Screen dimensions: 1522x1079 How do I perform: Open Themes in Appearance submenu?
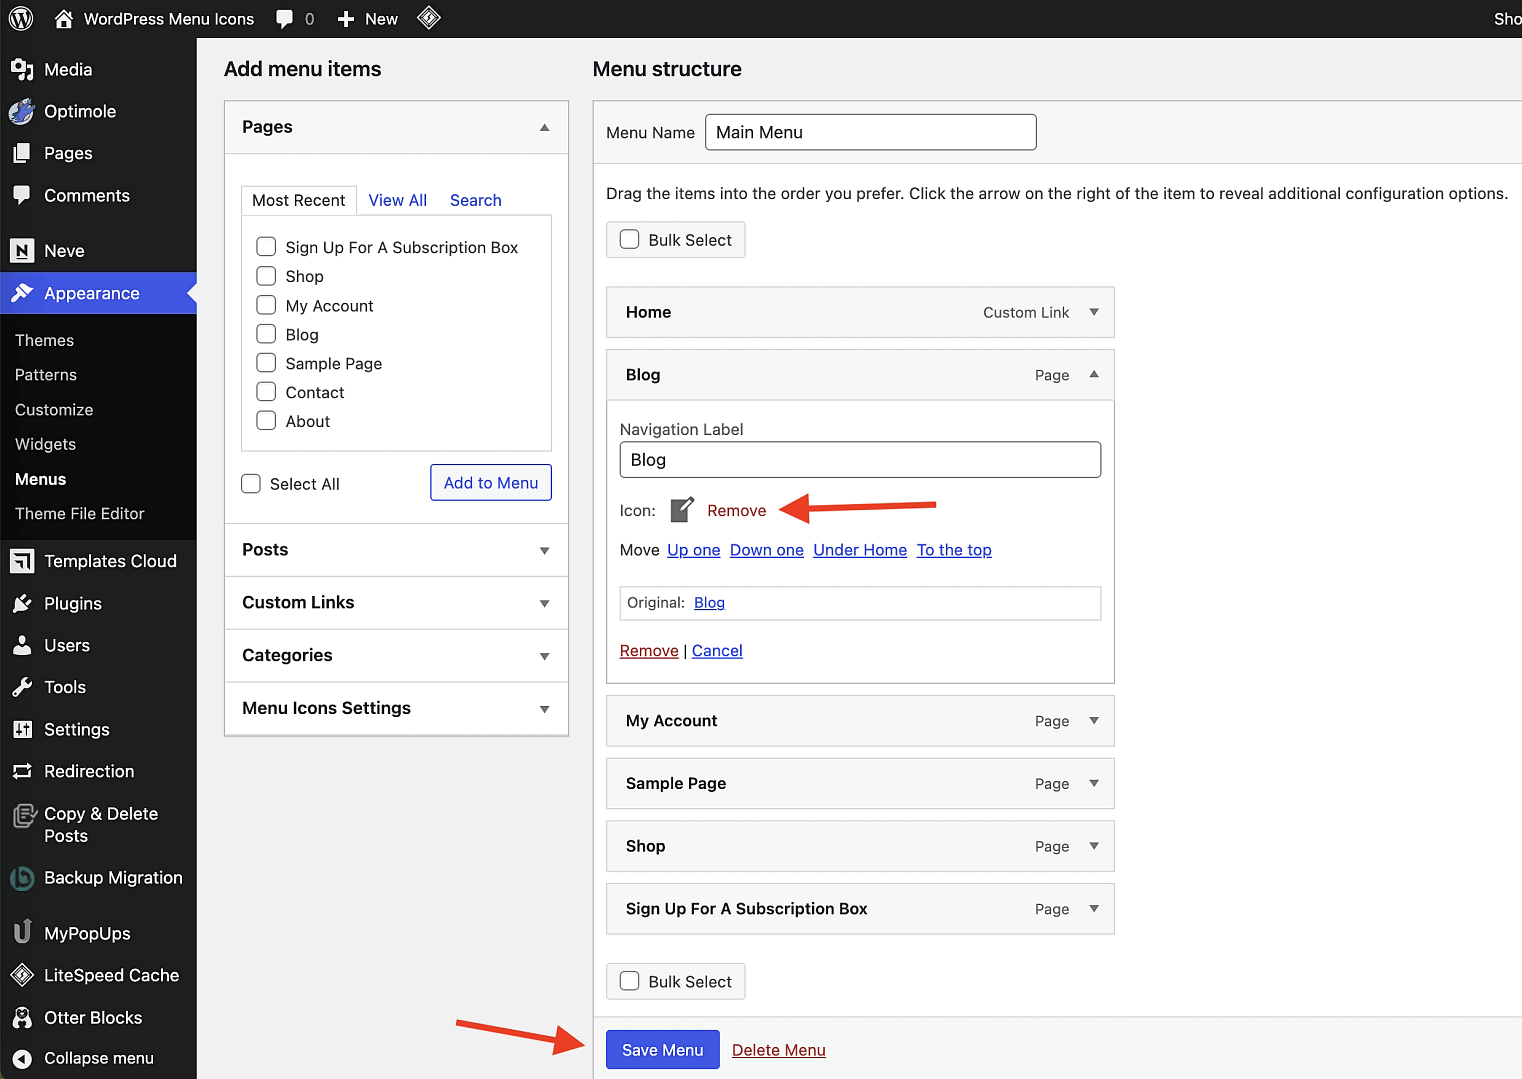[44, 340]
